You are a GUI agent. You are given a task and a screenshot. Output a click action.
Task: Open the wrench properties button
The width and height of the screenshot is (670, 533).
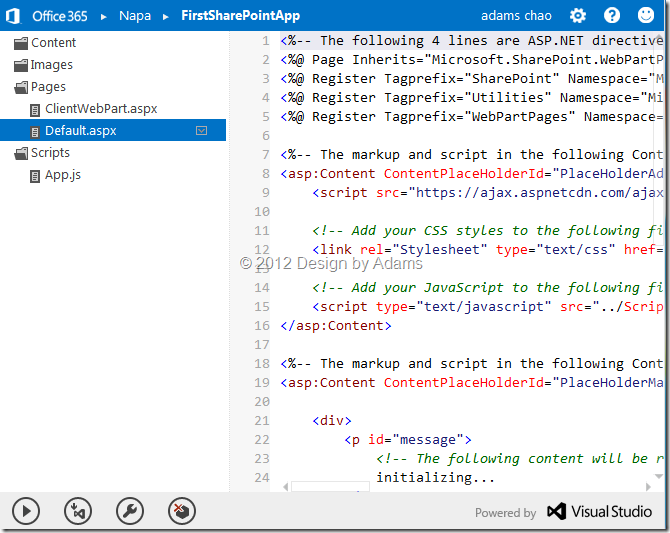pos(130,511)
